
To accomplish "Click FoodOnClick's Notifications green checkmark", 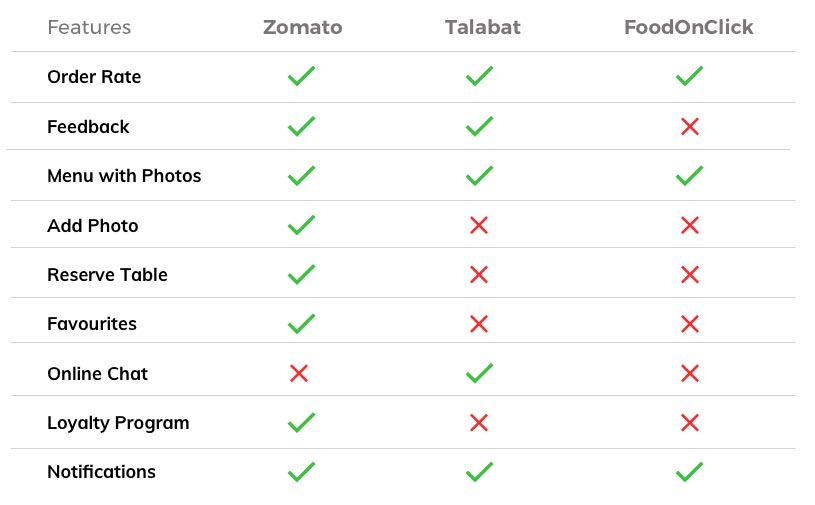I will tap(689, 471).
